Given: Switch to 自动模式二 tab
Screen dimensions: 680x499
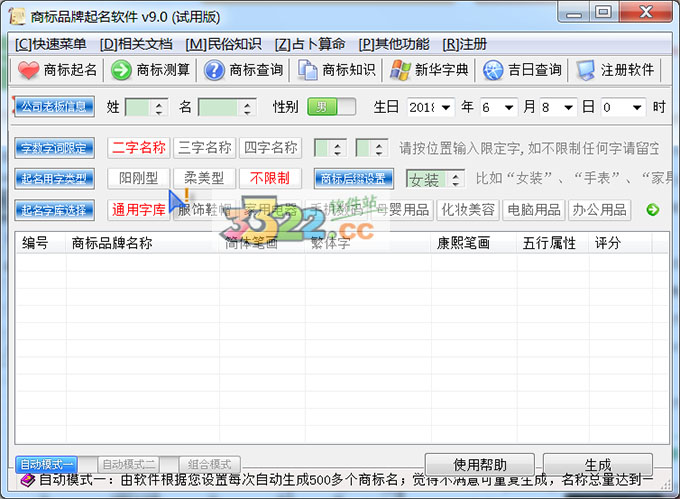Looking at the screenshot, I should click(129, 465).
